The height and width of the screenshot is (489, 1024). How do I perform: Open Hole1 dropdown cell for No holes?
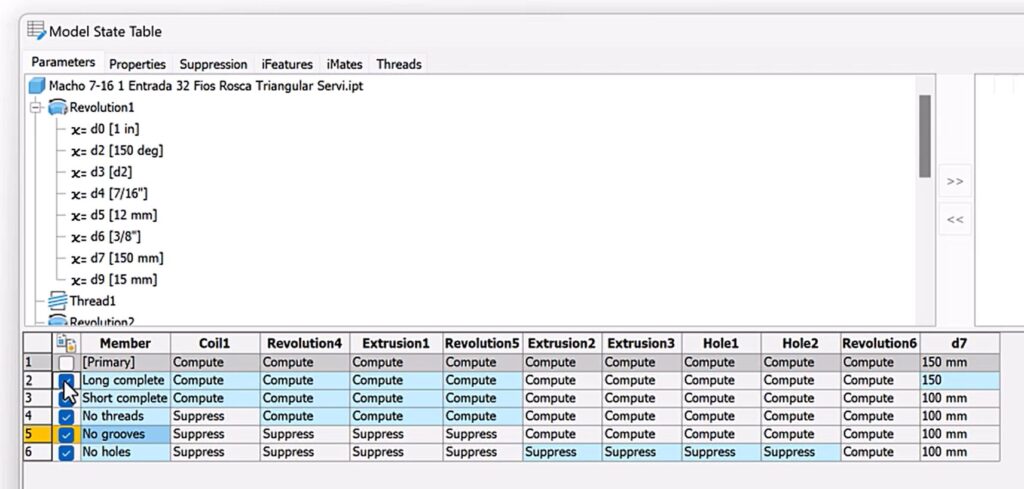[x=720, y=452]
